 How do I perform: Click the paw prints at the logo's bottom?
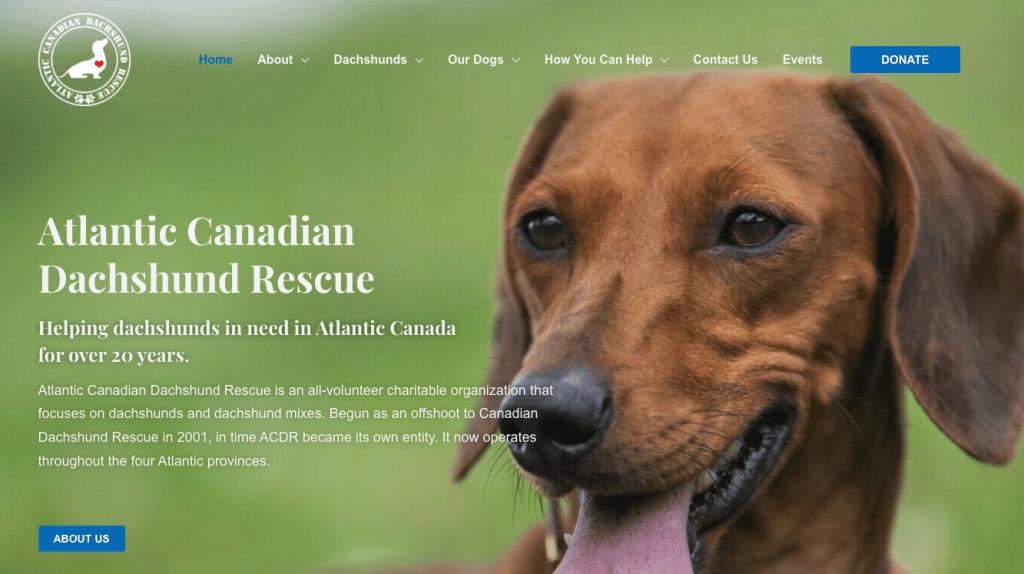click(x=85, y=99)
